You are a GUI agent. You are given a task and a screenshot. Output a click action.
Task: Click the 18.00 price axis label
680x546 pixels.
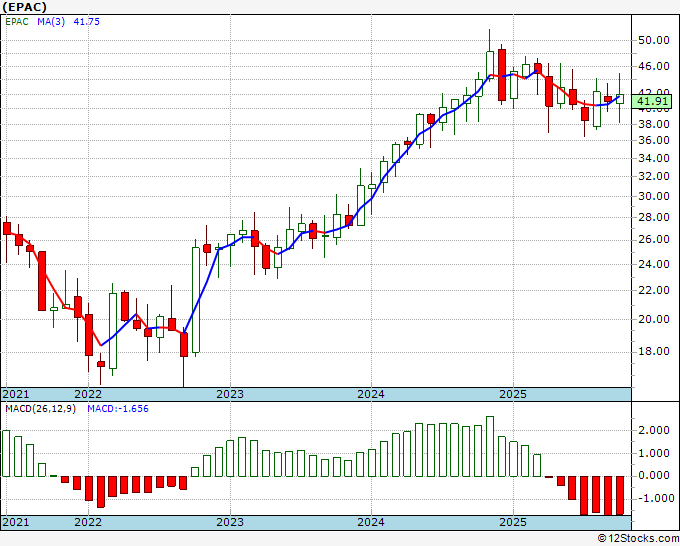654,351
